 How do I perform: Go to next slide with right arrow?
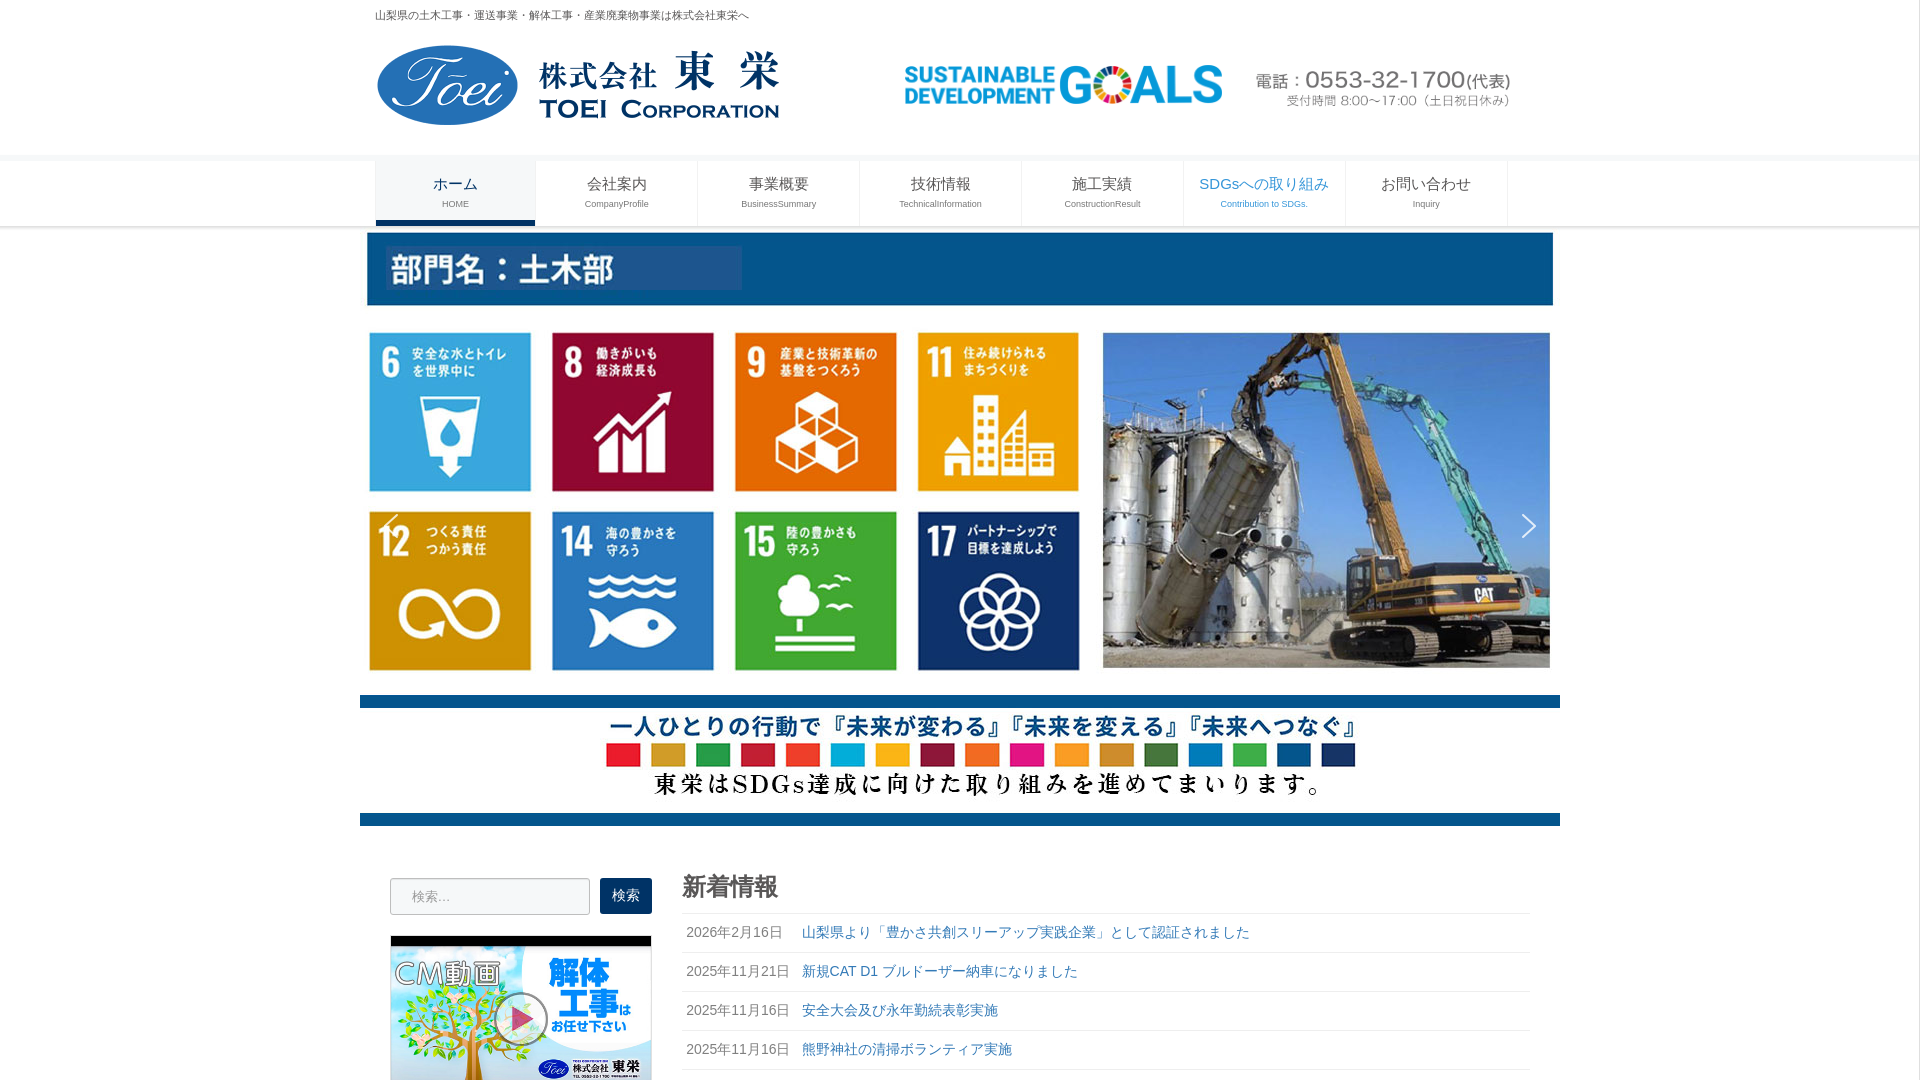point(1528,526)
